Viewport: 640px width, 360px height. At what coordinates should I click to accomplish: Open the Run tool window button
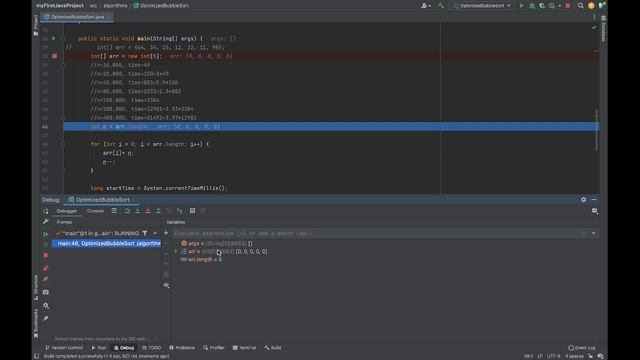pyautogui.click(x=99, y=348)
